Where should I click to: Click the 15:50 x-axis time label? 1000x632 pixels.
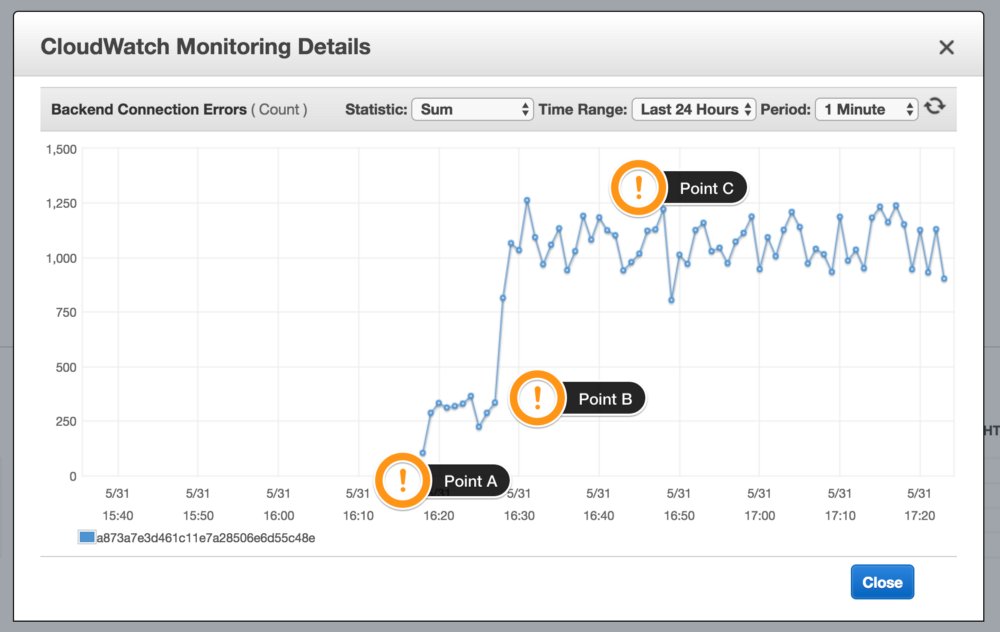pyautogui.click(x=198, y=515)
